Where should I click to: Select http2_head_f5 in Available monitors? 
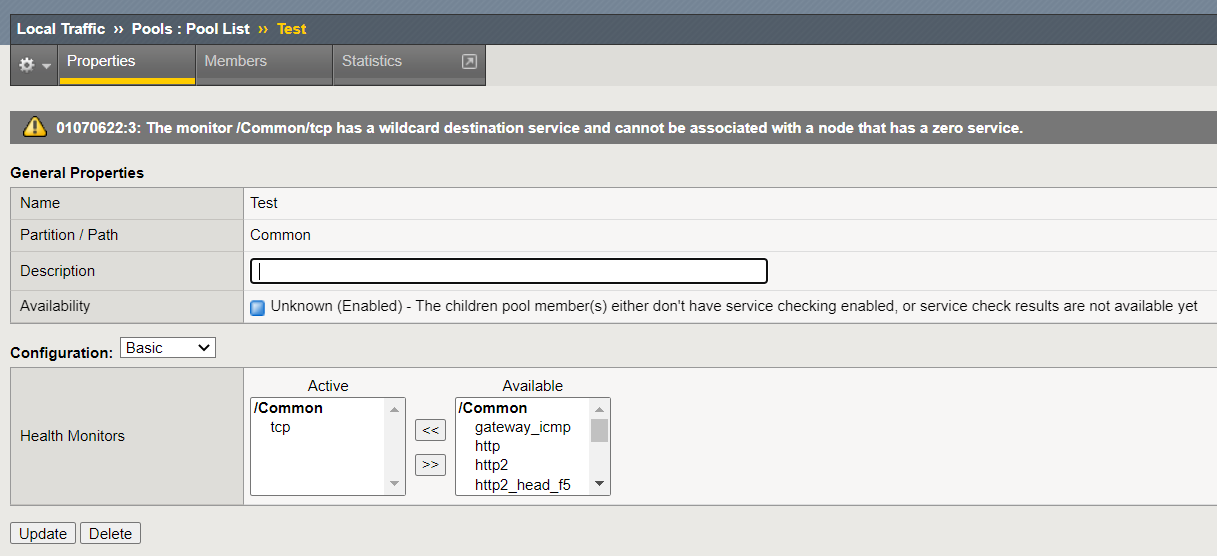[x=522, y=484]
